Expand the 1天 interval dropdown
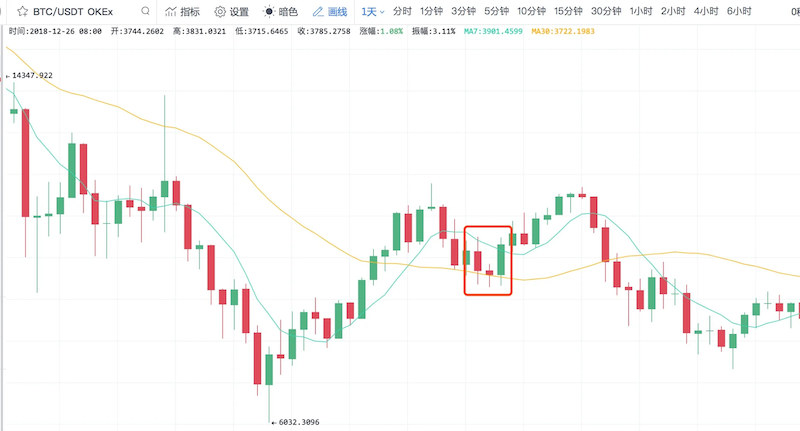The height and width of the screenshot is (431, 800). [372, 11]
